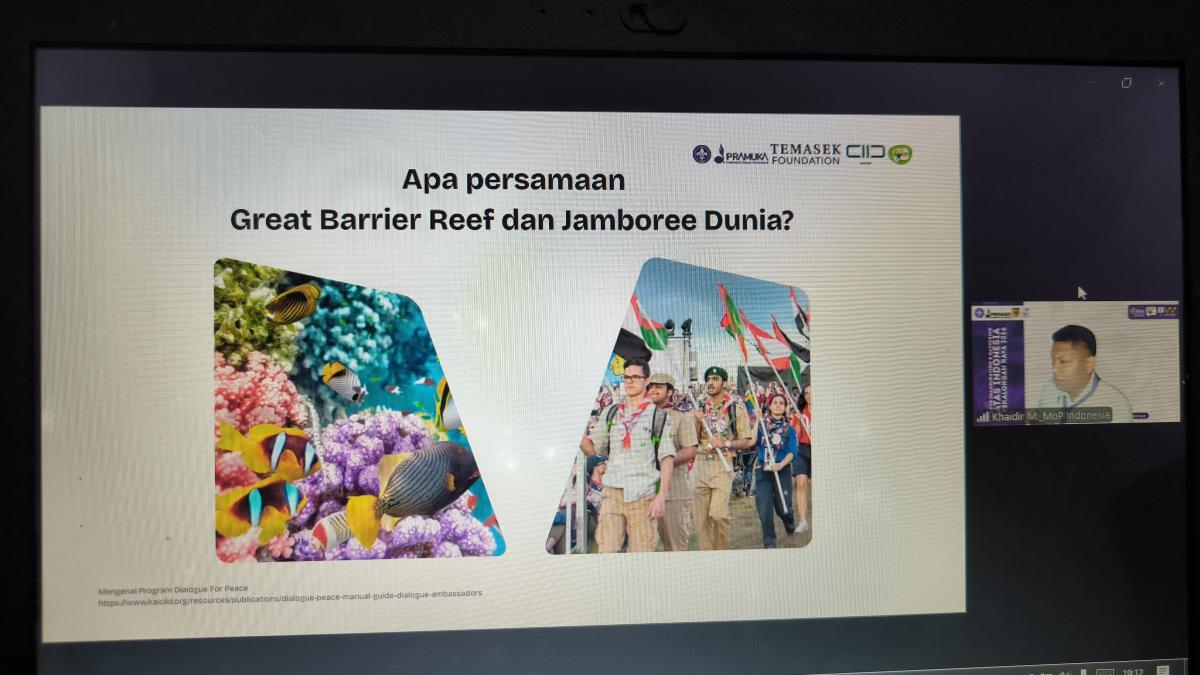Close the meeting window

[x=1160, y=83]
